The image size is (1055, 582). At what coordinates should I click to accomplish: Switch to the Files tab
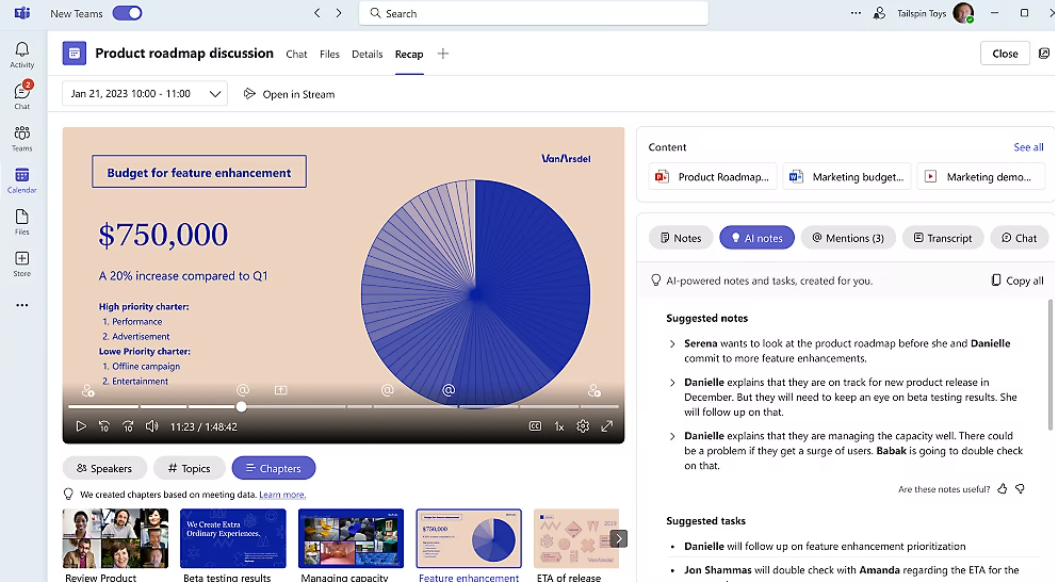[x=330, y=54]
